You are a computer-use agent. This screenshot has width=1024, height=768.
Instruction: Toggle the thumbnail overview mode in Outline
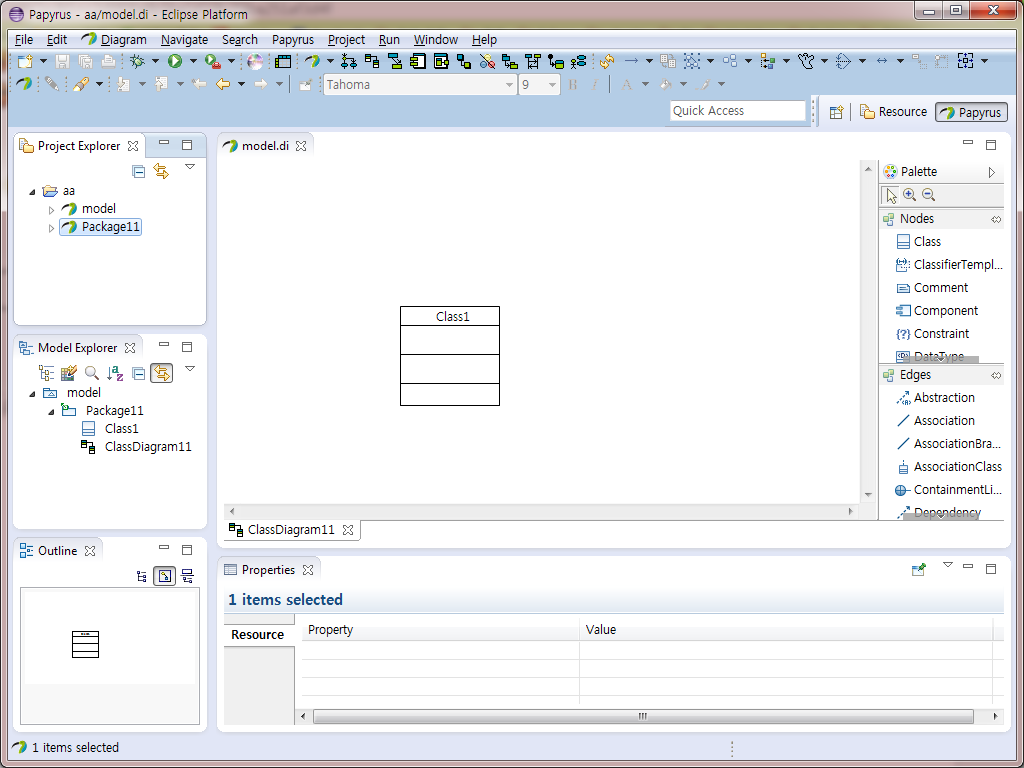[x=165, y=576]
